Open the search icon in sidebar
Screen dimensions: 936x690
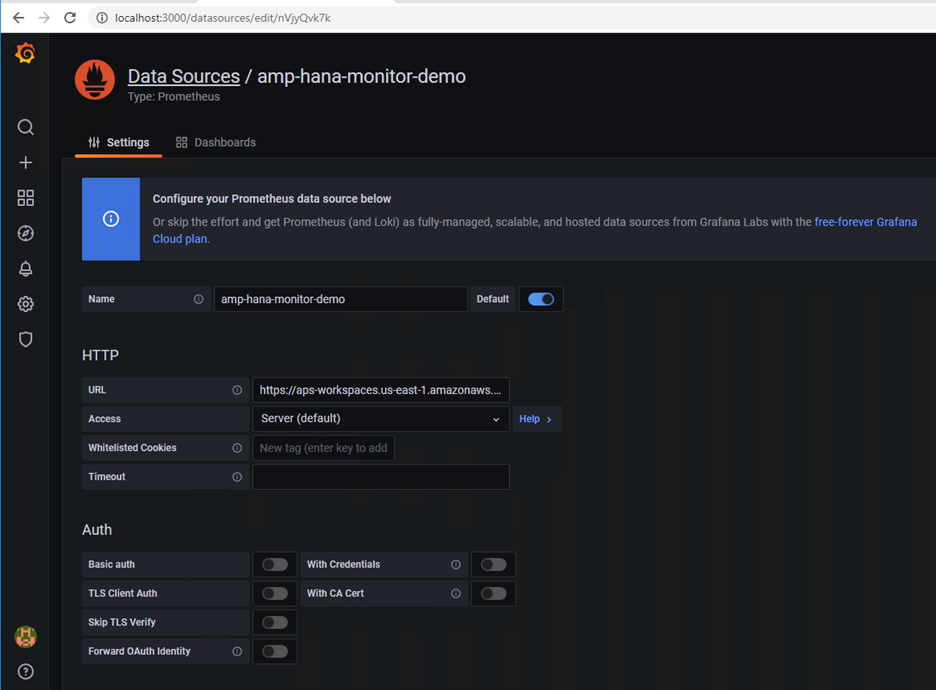[x=25, y=127]
